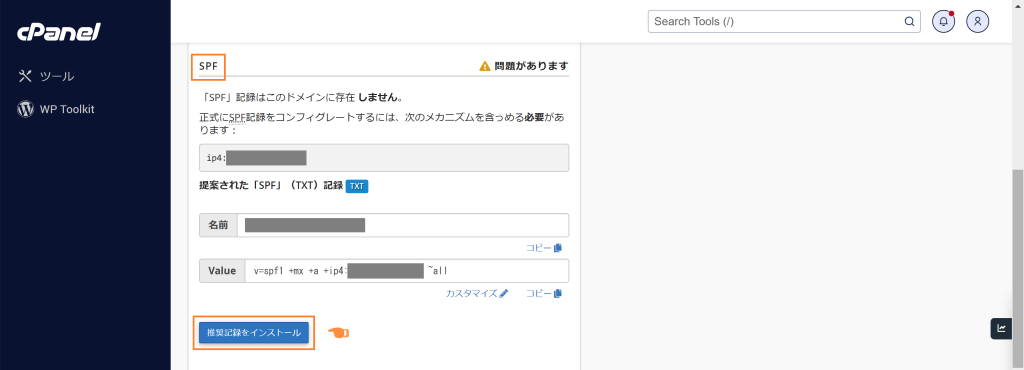Click the SPF section heading
Image resolution: width=1024 pixels, height=370 pixels.
pos(208,67)
